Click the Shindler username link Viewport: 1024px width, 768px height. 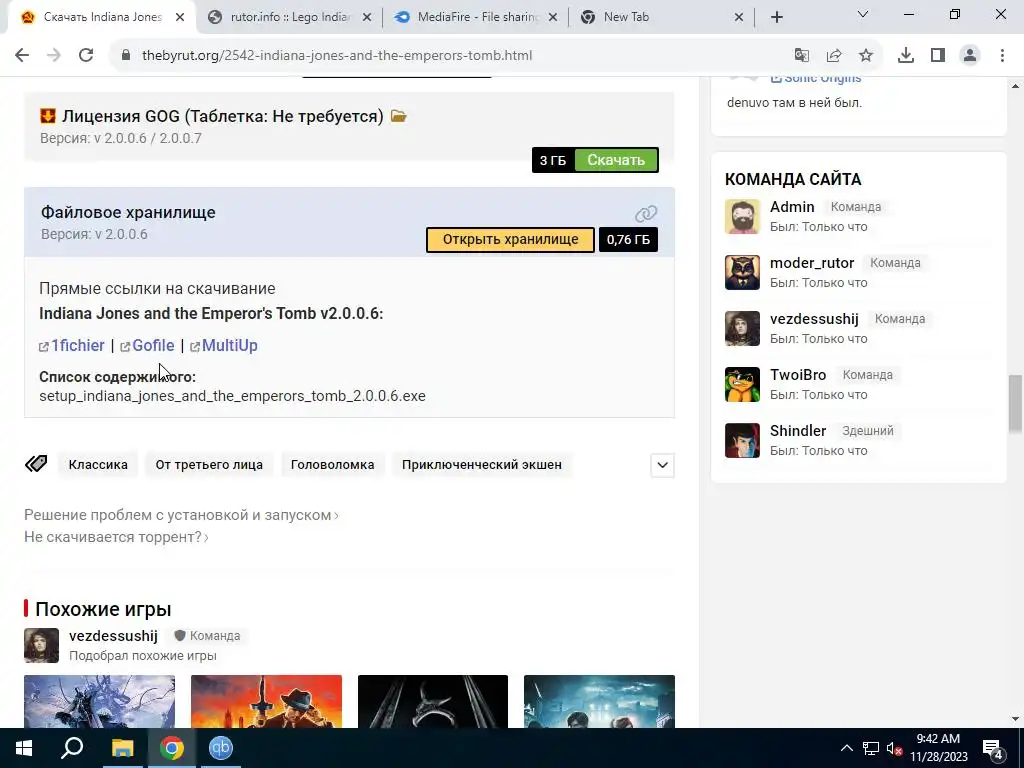798,431
